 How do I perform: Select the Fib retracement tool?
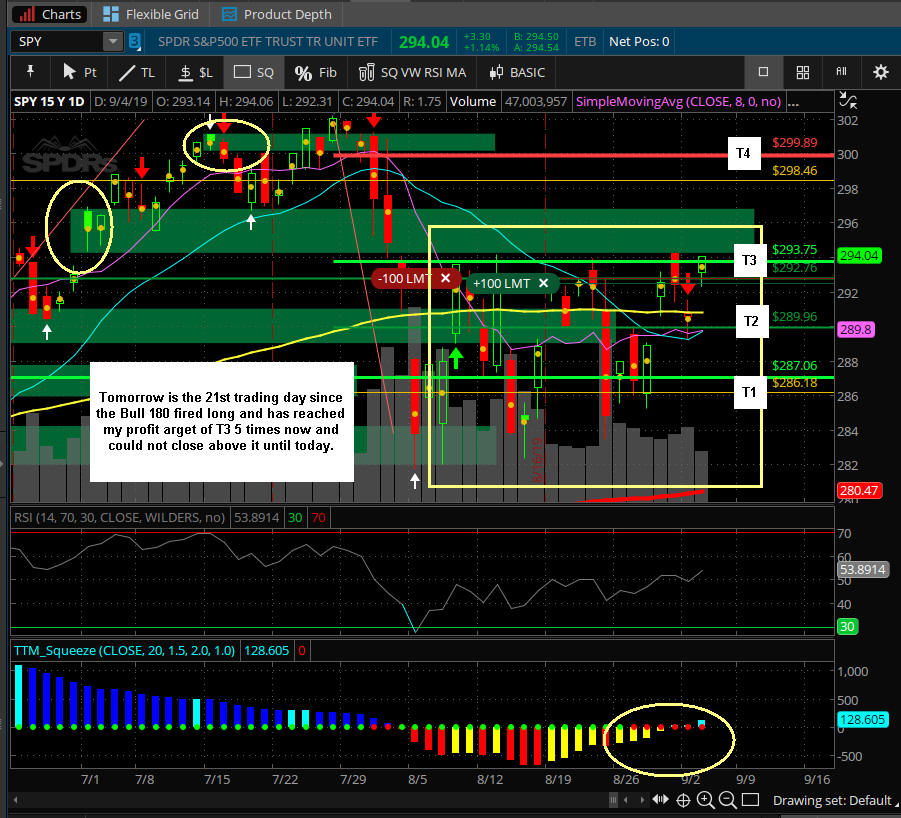pyautogui.click(x=315, y=72)
